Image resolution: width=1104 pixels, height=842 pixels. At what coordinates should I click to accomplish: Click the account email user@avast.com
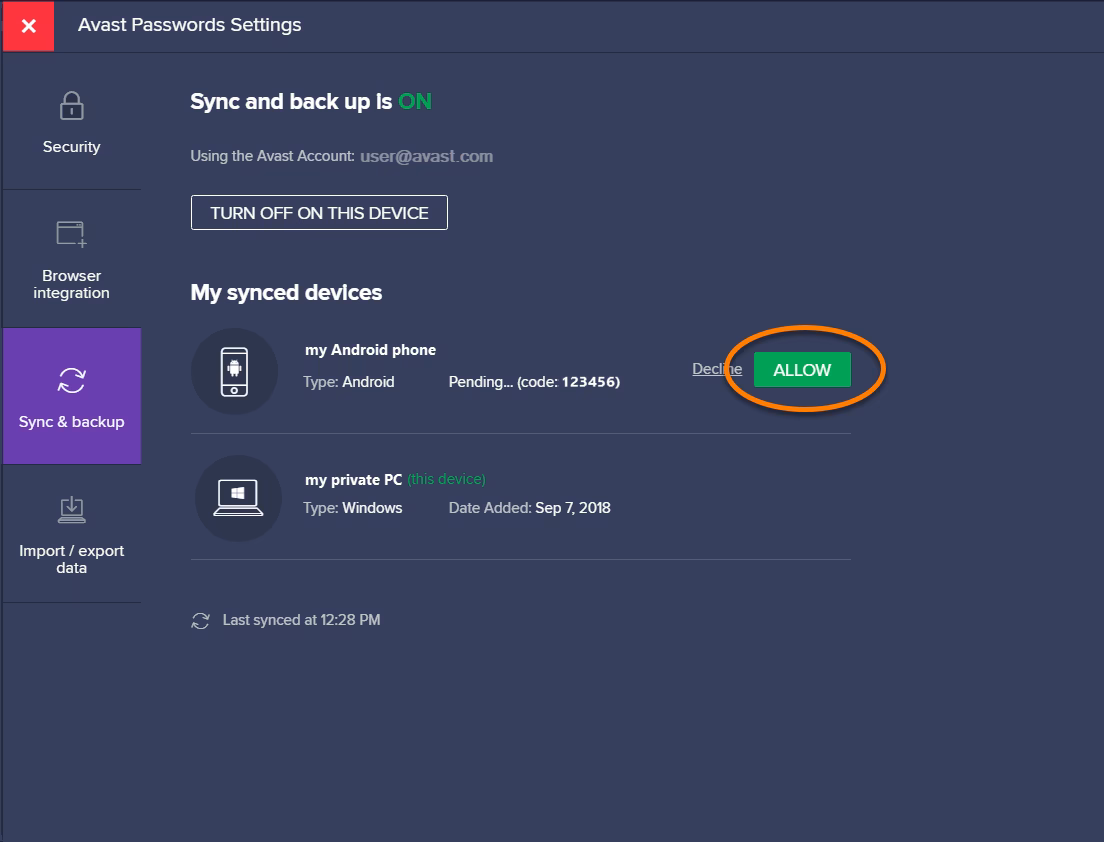coord(427,156)
